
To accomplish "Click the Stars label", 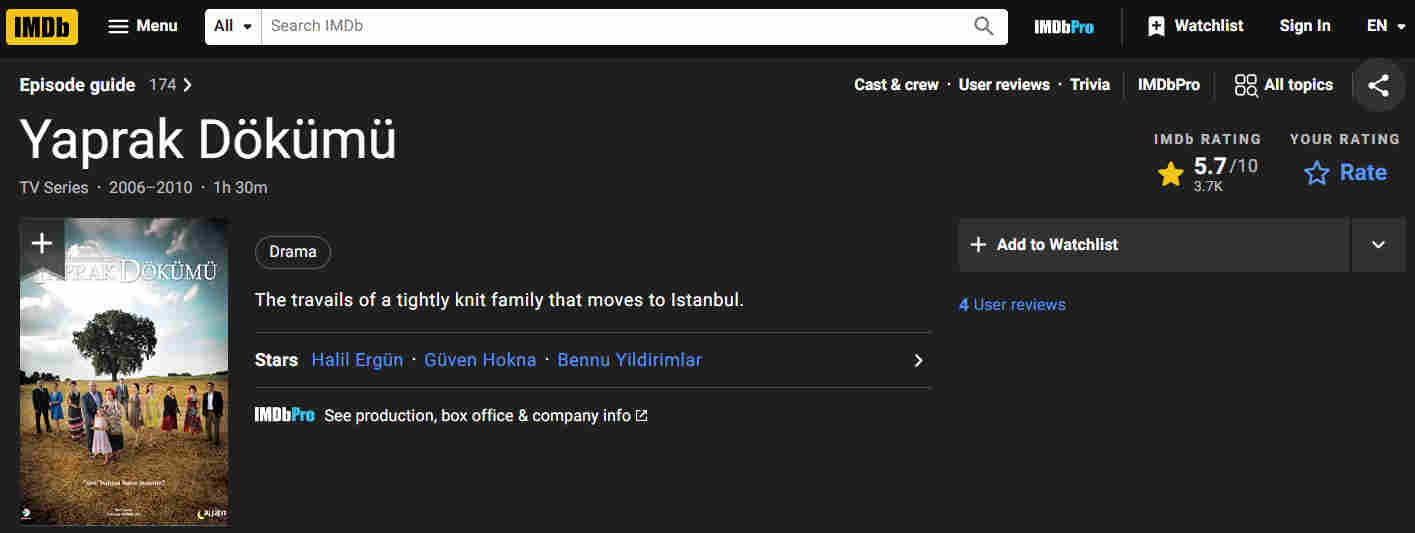I will coord(276,360).
